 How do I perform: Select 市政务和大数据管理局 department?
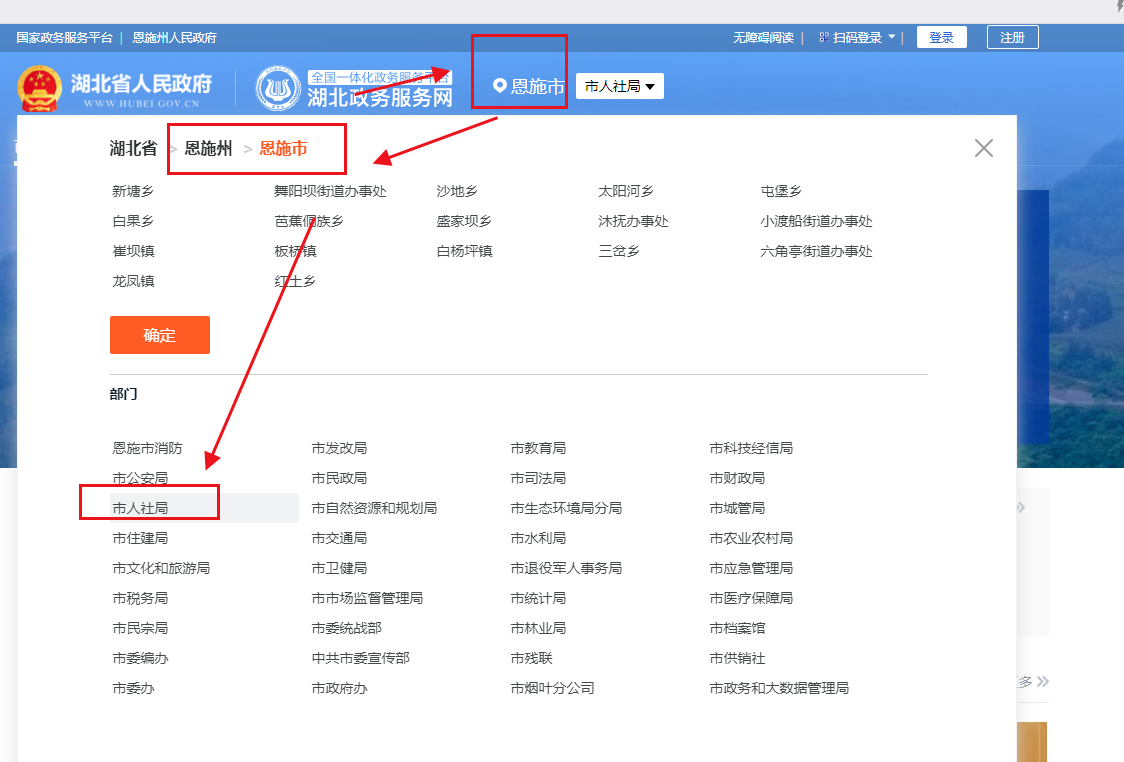tap(779, 688)
